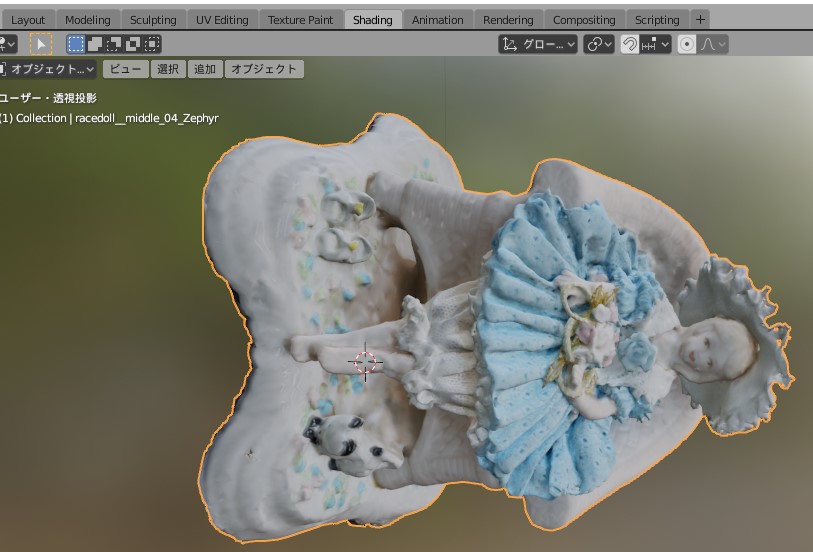
Task: Open the object mode dropdown (オブジェクト...)
Action: 50,69
